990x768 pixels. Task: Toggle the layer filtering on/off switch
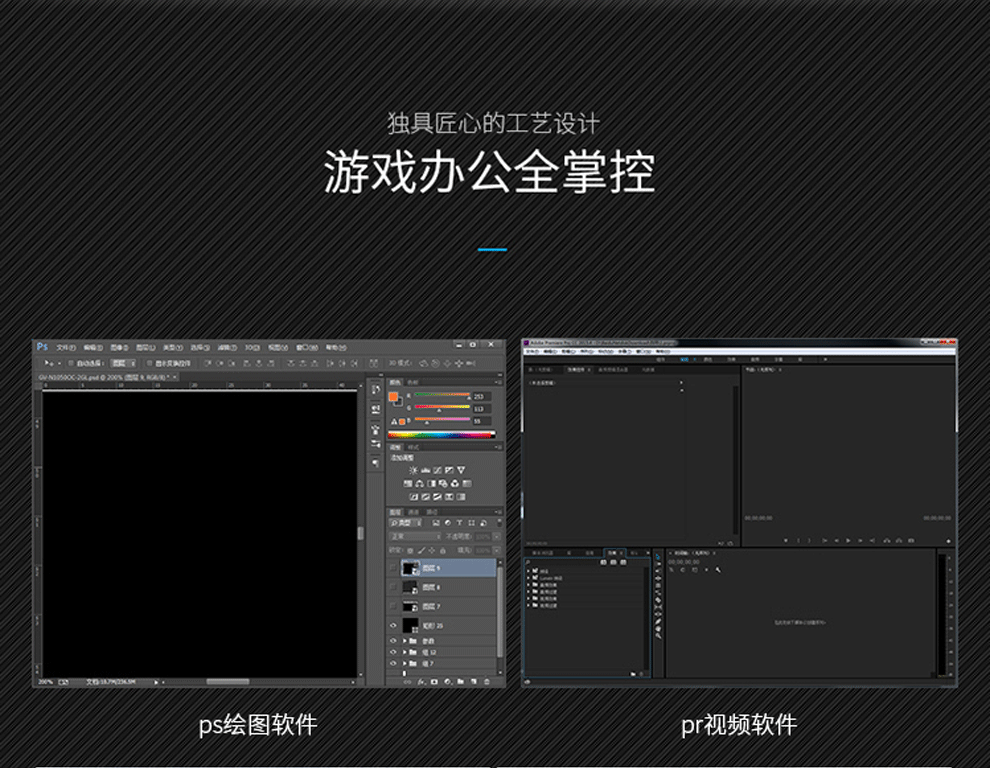(499, 523)
